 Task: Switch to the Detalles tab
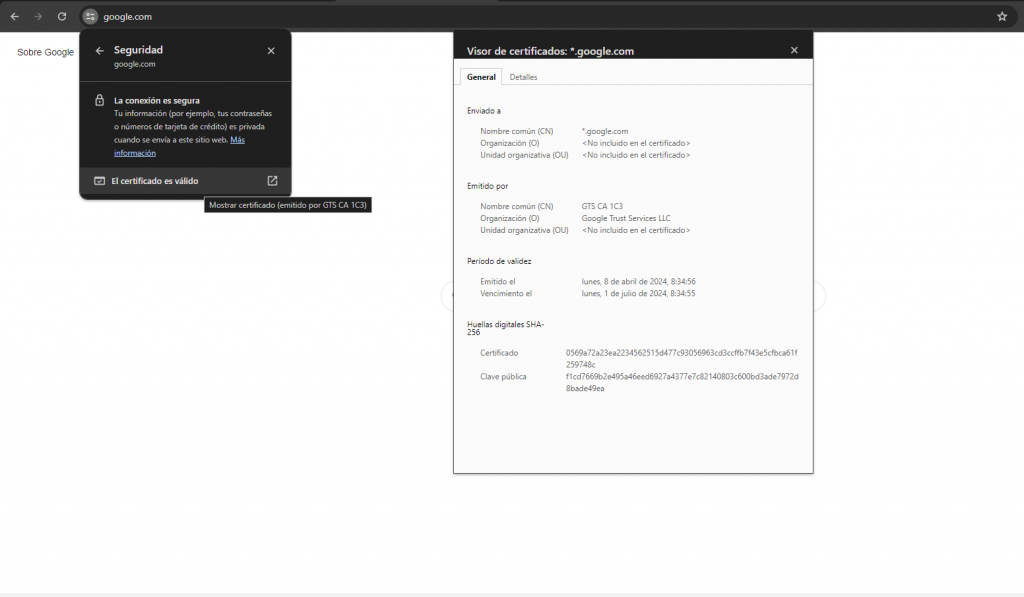(x=523, y=77)
